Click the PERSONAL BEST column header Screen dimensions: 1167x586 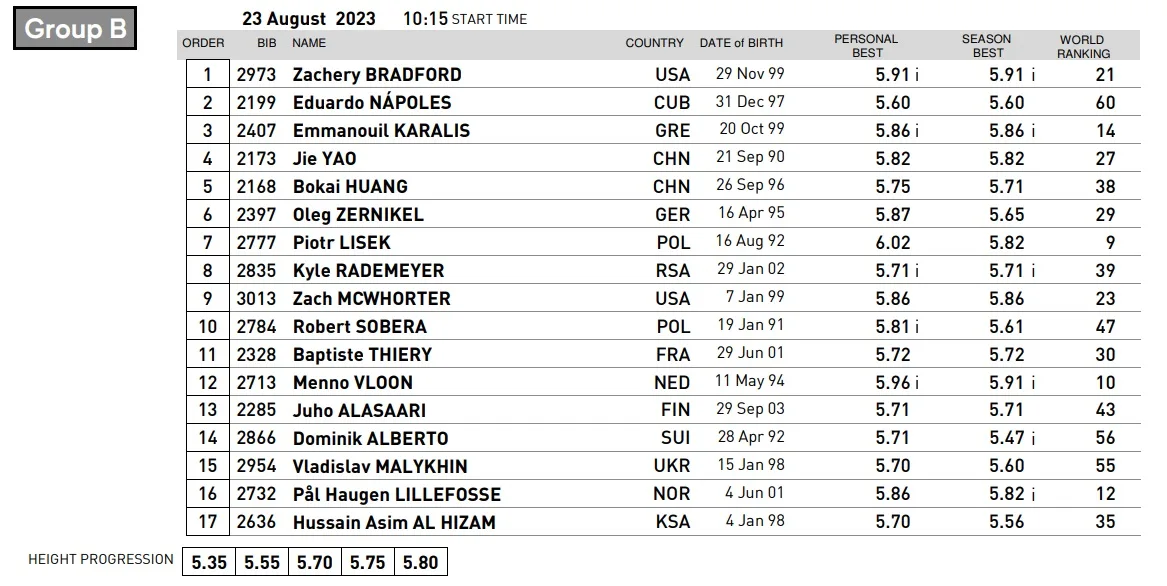point(866,45)
